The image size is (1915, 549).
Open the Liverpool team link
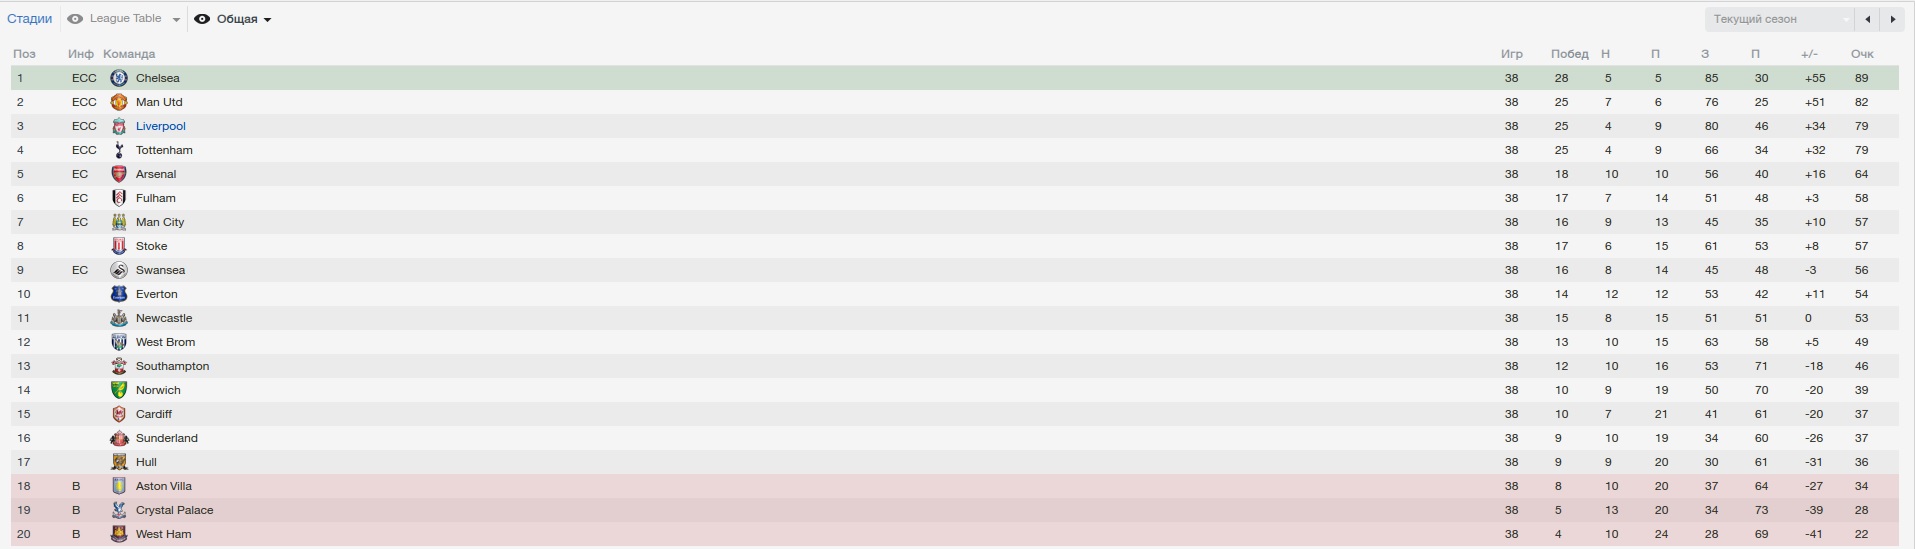pos(160,126)
